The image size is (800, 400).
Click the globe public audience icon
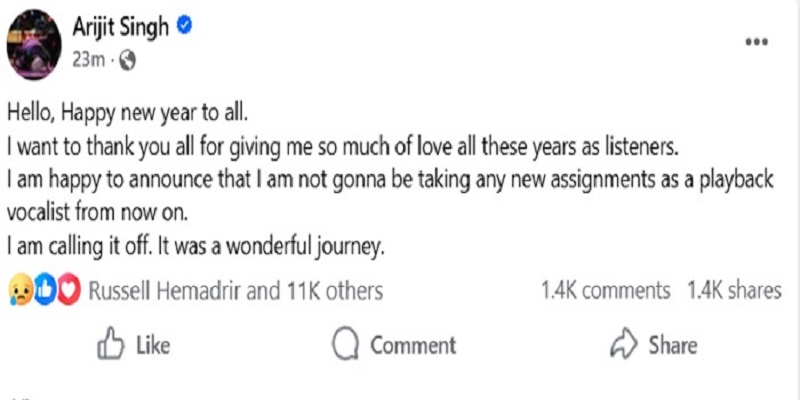click(127, 59)
